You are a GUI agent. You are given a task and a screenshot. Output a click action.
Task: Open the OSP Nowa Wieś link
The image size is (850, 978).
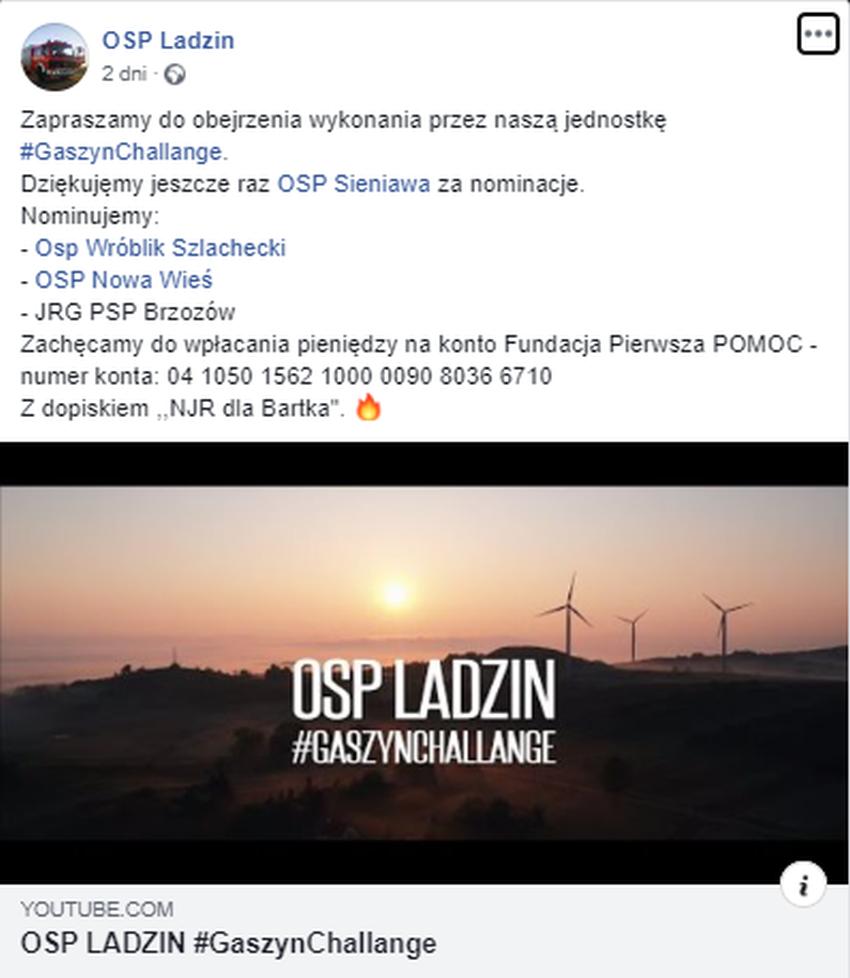coord(123,279)
